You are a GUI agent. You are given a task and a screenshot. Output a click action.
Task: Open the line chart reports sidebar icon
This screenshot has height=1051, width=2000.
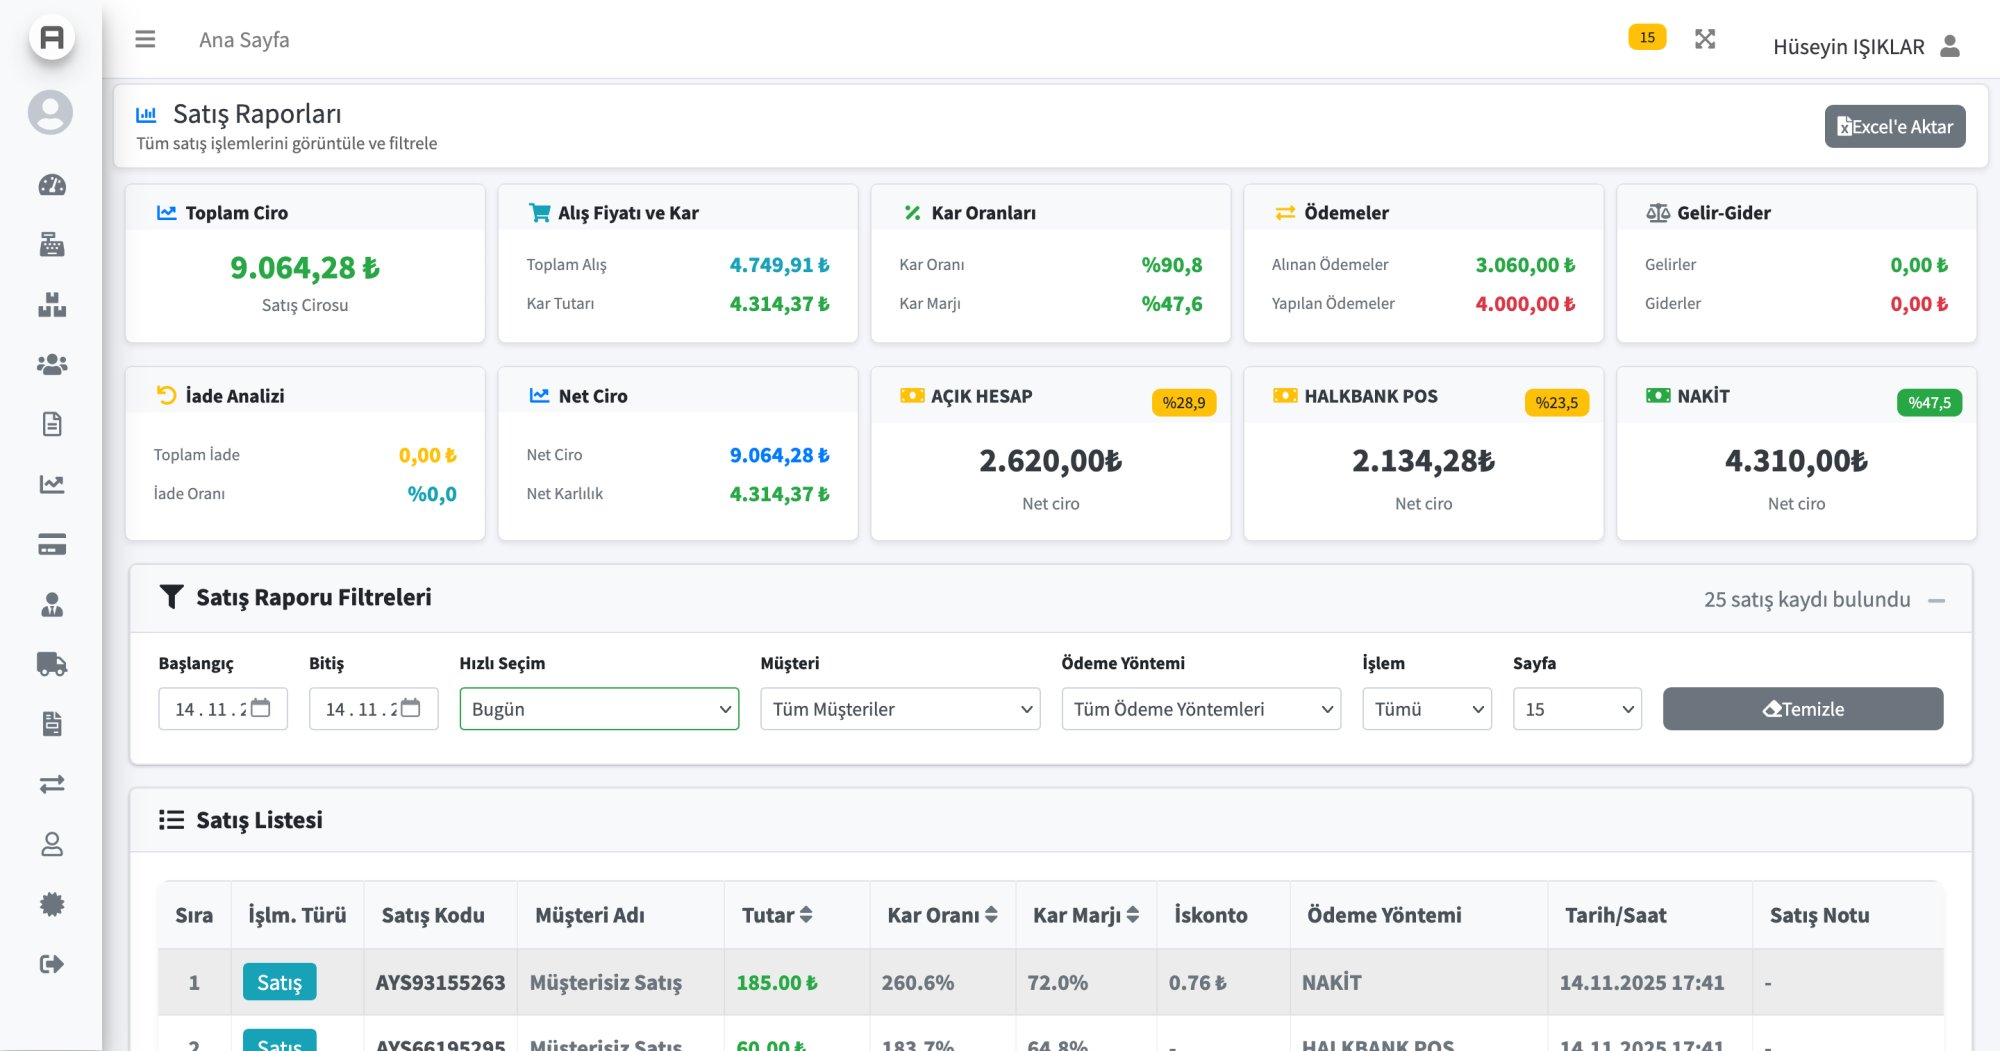[52, 485]
